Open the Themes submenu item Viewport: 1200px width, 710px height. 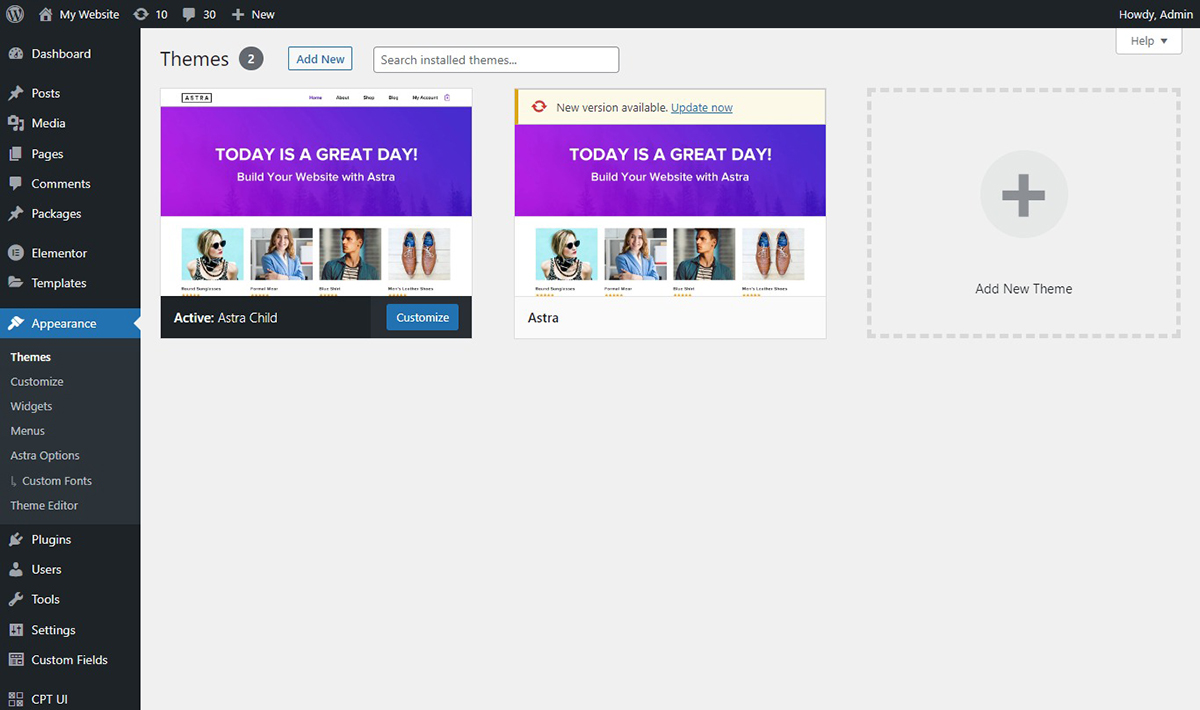[30, 357]
